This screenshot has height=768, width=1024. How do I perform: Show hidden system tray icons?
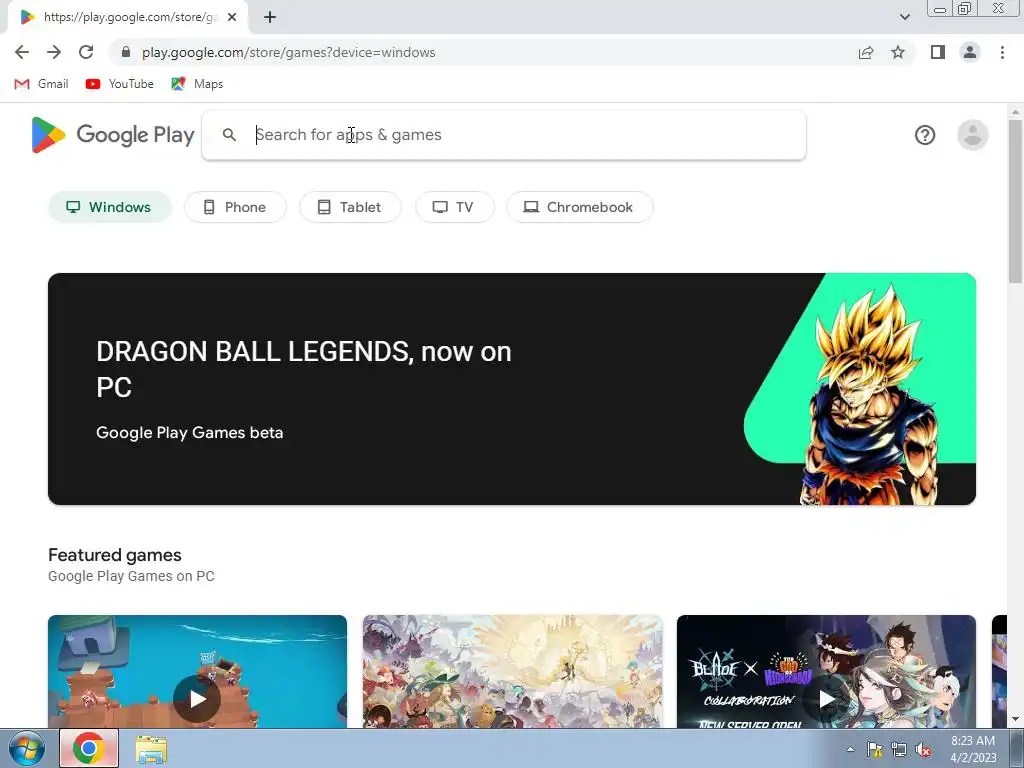[x=850, y=749]
